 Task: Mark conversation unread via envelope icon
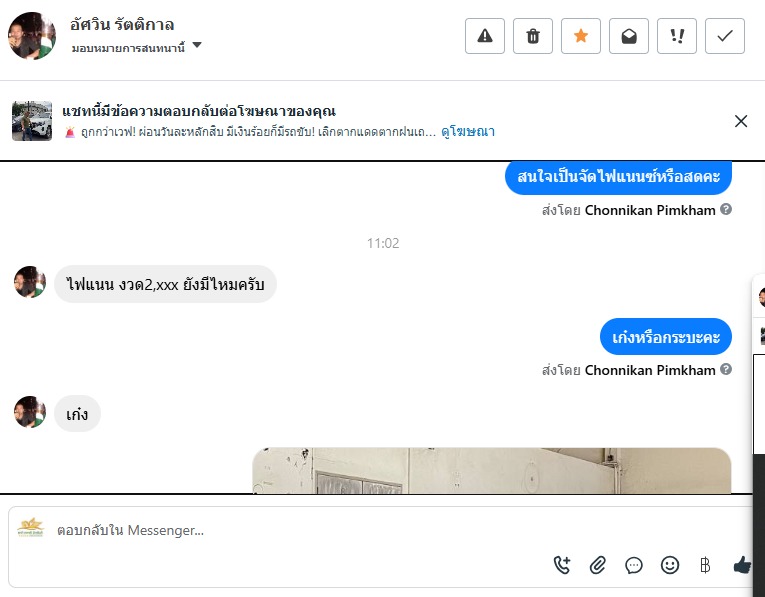click(629, 36)
